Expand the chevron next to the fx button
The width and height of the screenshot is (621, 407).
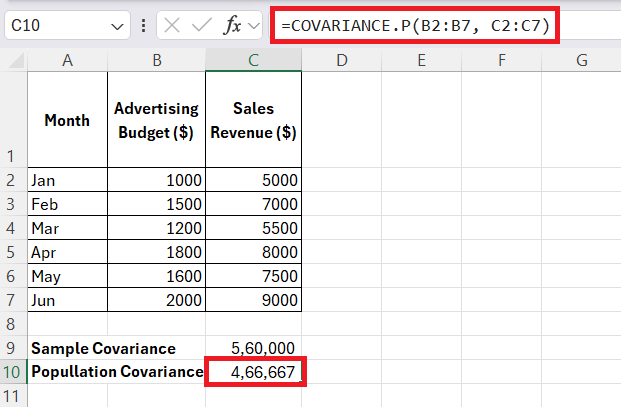point(253,26)
